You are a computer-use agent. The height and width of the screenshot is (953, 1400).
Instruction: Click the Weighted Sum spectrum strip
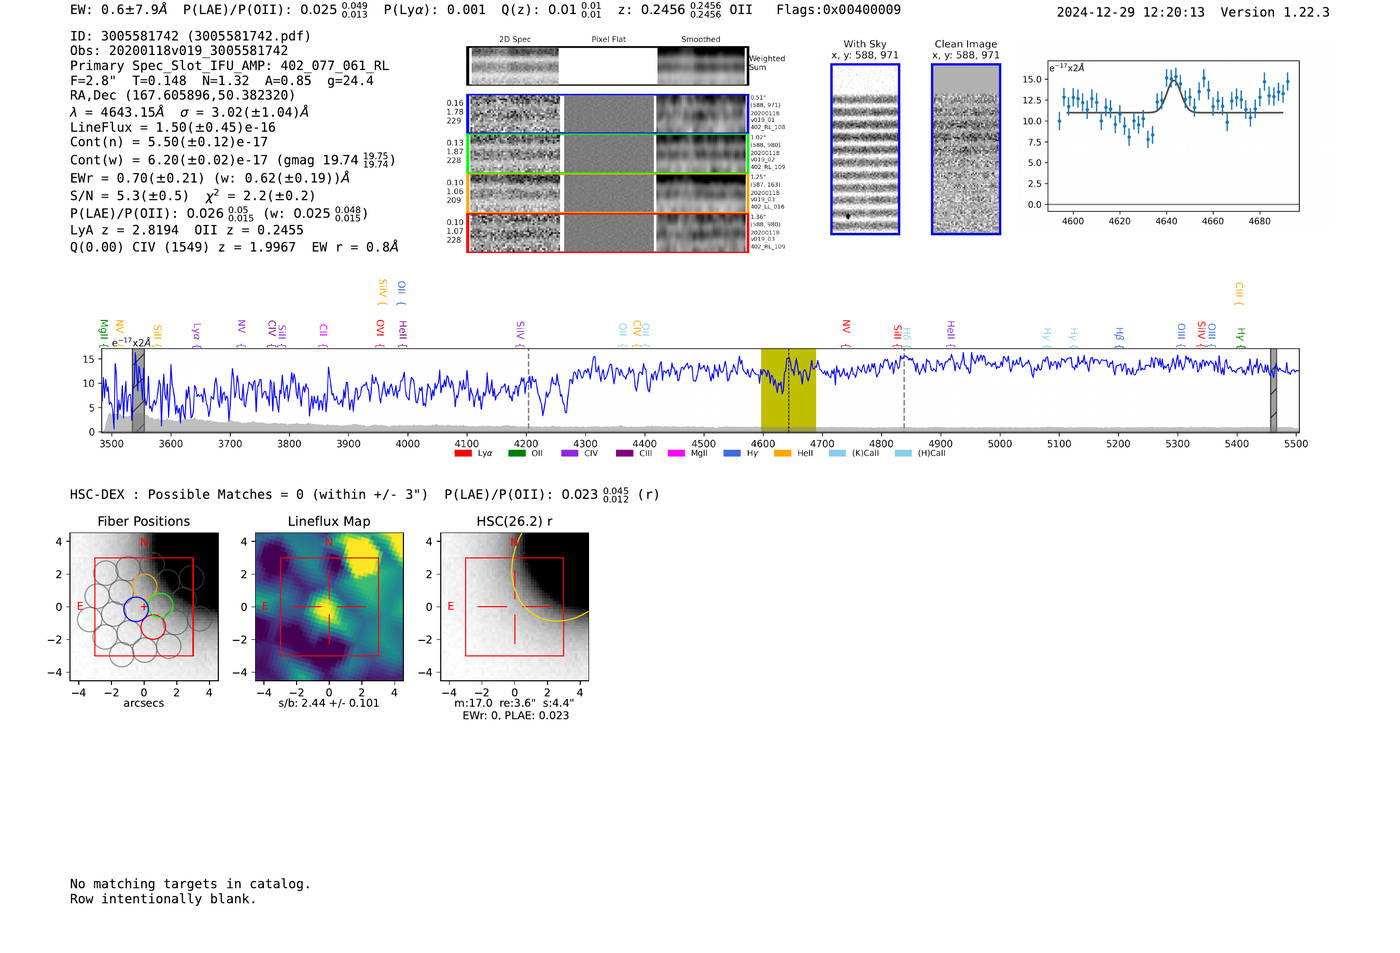pos(607,66)
